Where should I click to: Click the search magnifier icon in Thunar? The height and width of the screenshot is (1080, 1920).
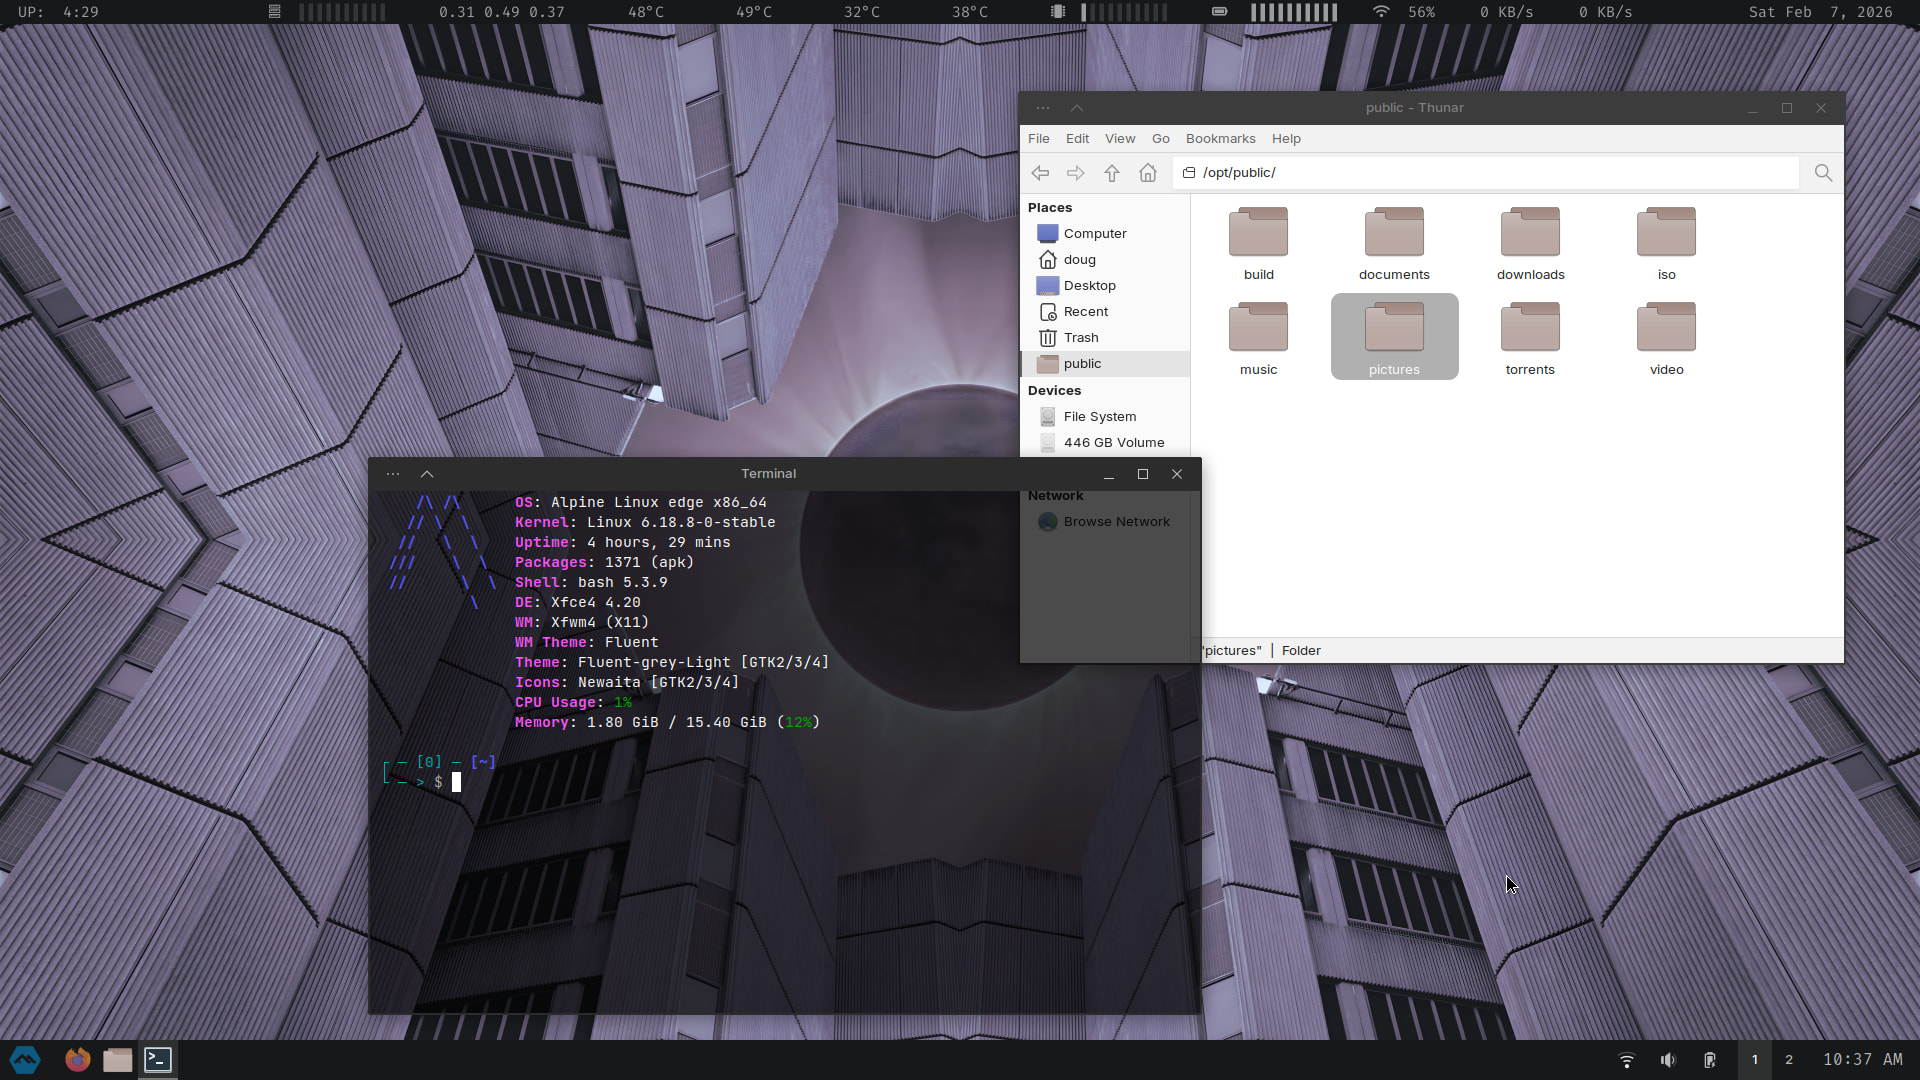click(x=1823, y=173)
